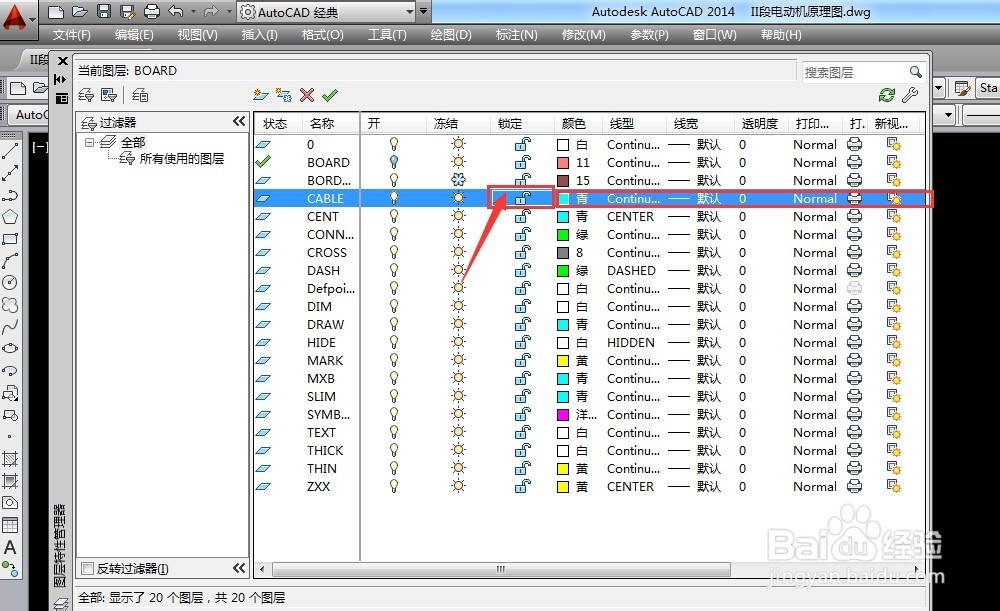
Task: Collapse the filter panel with top chevrons
Action: [x=239, y=121]
